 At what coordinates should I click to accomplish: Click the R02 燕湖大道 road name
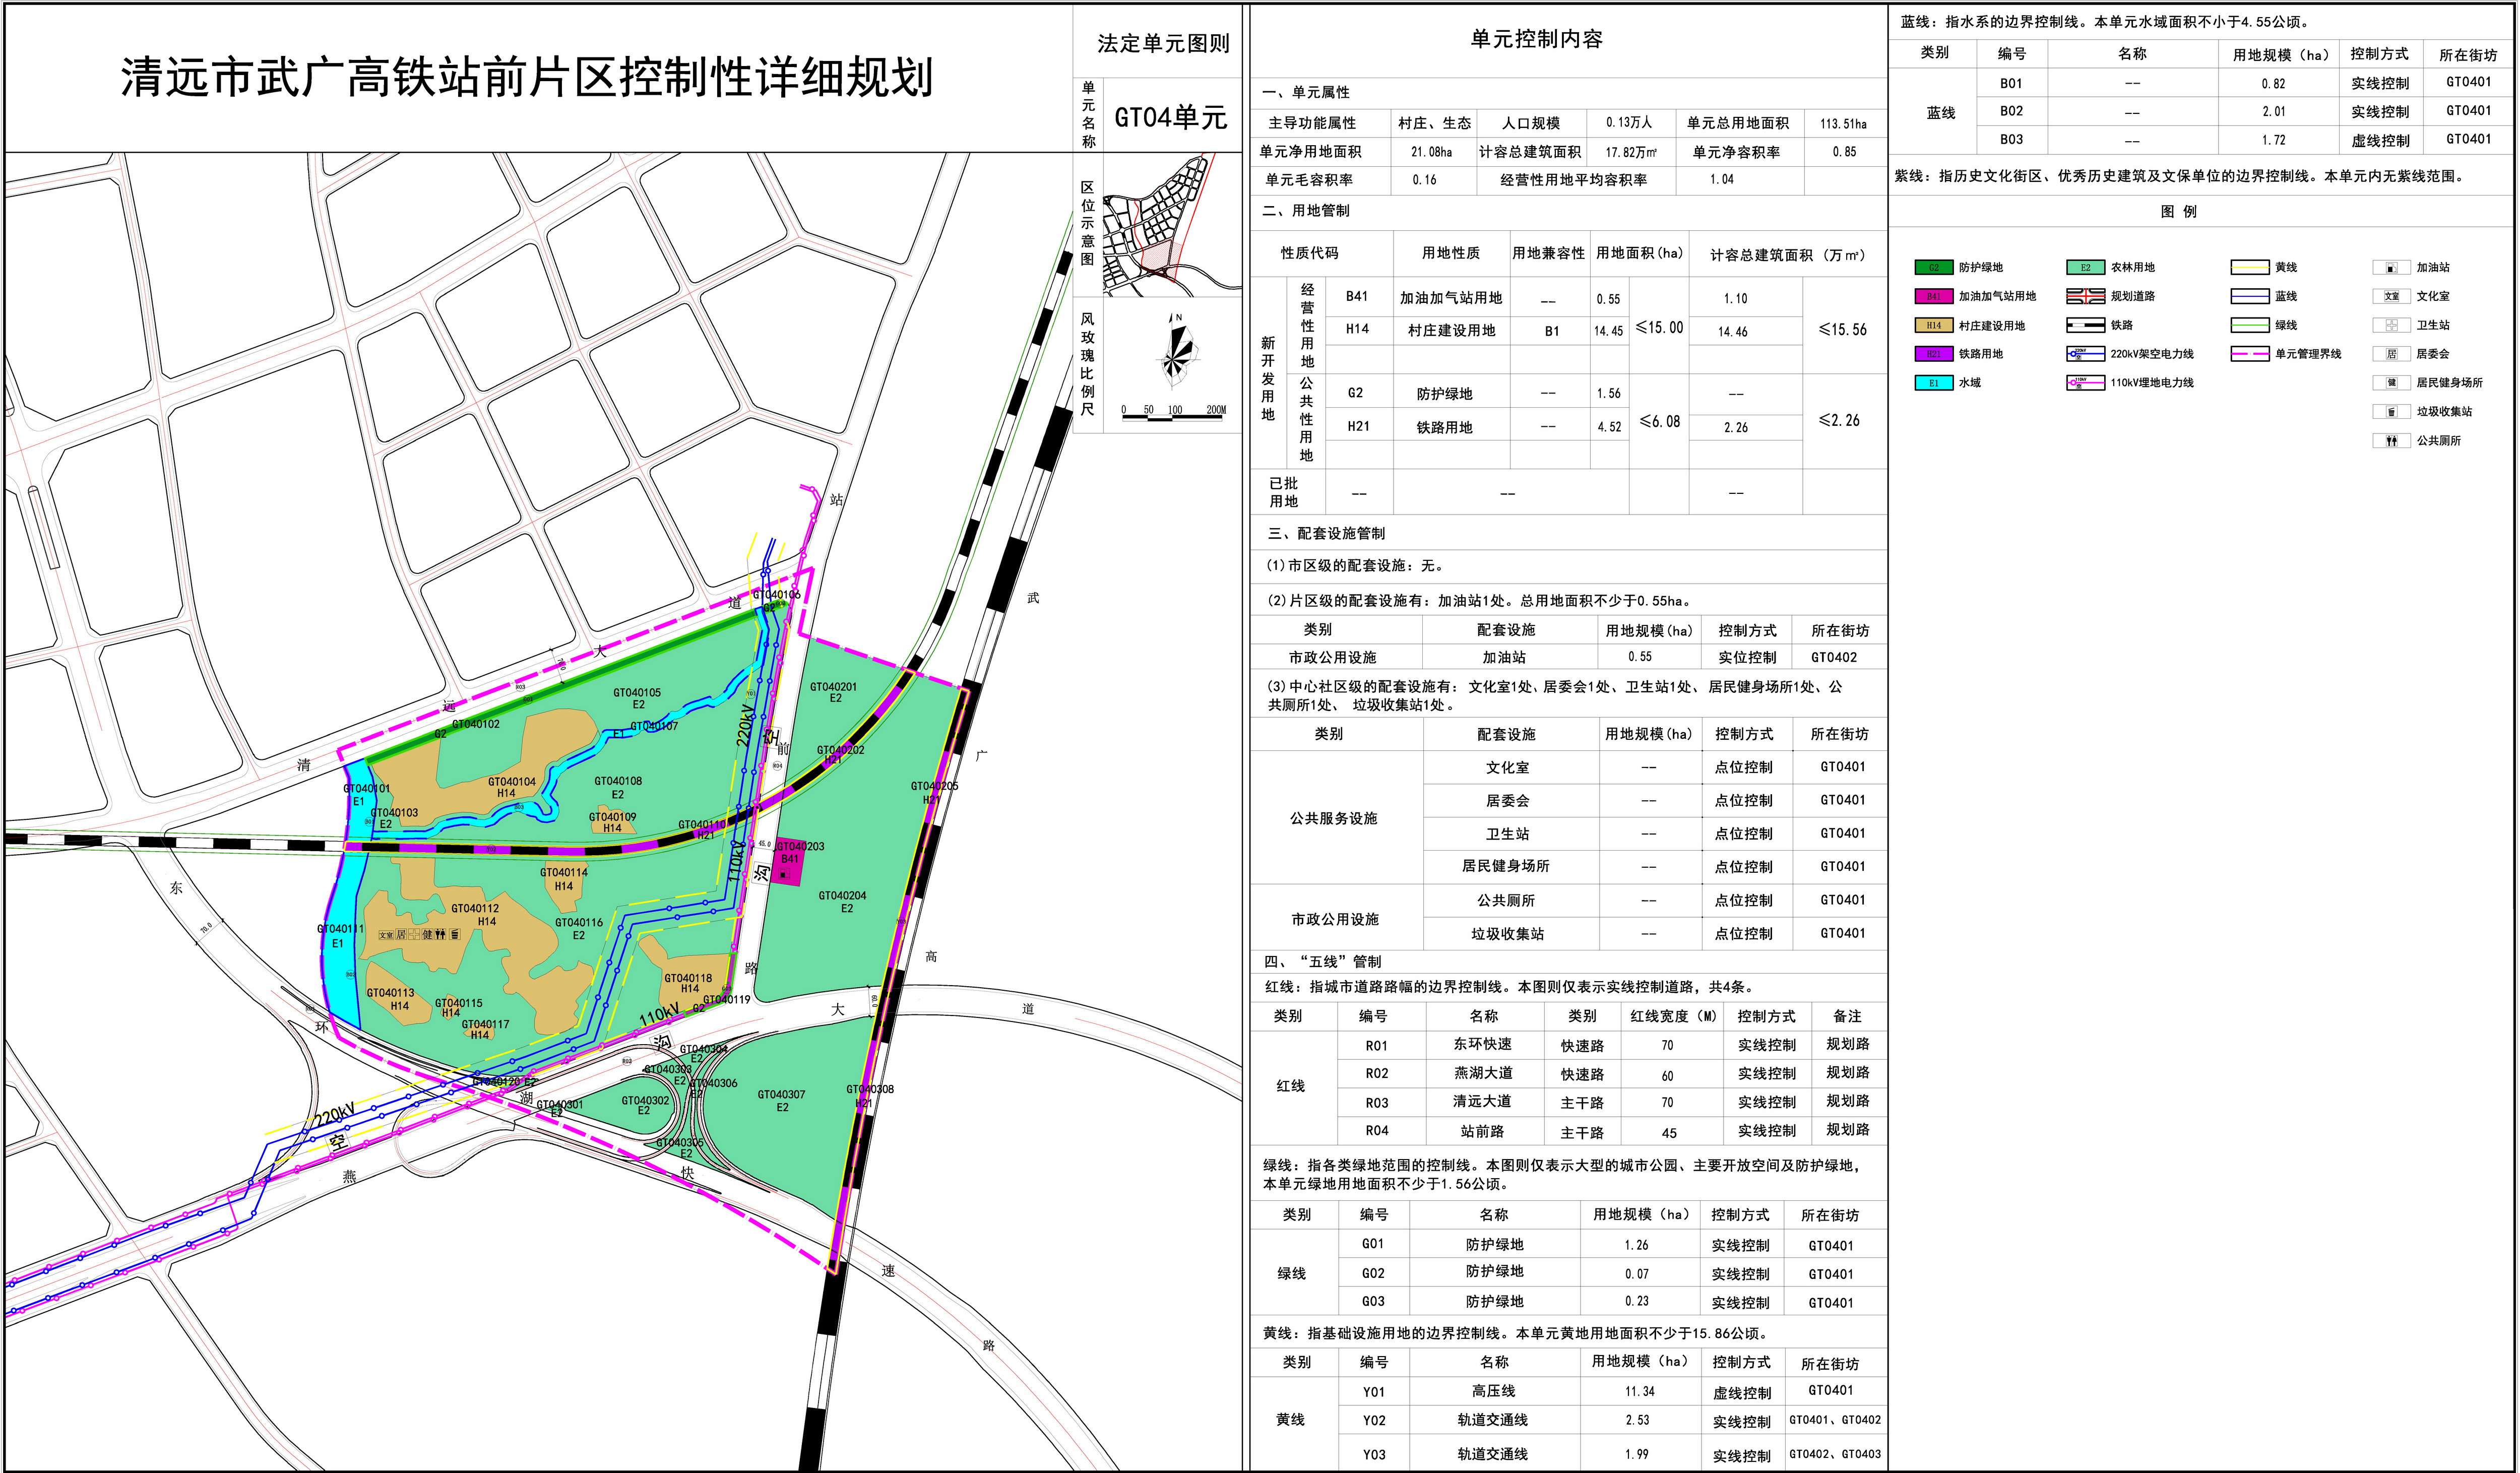1482,1073
